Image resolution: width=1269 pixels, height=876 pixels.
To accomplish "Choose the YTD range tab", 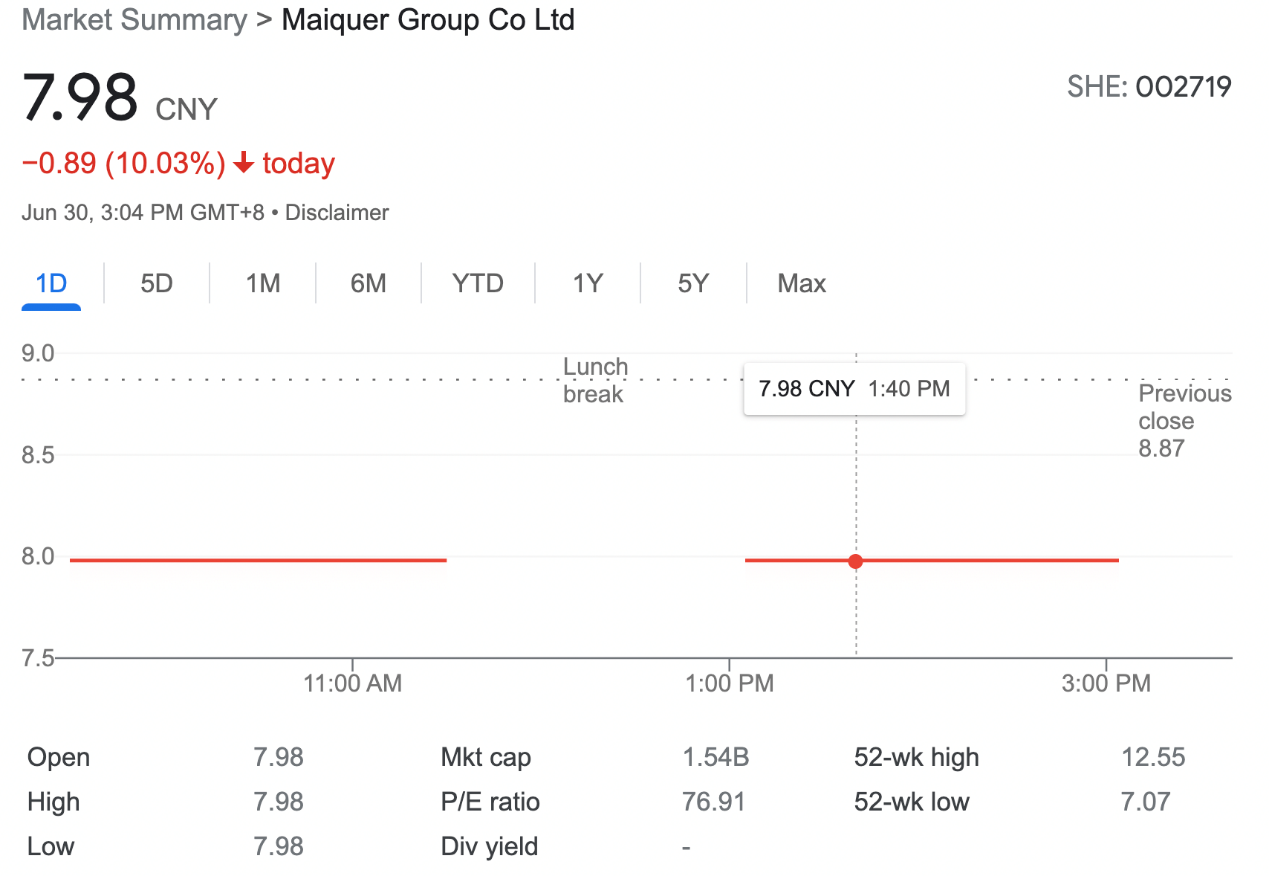I will click(478, 284).
